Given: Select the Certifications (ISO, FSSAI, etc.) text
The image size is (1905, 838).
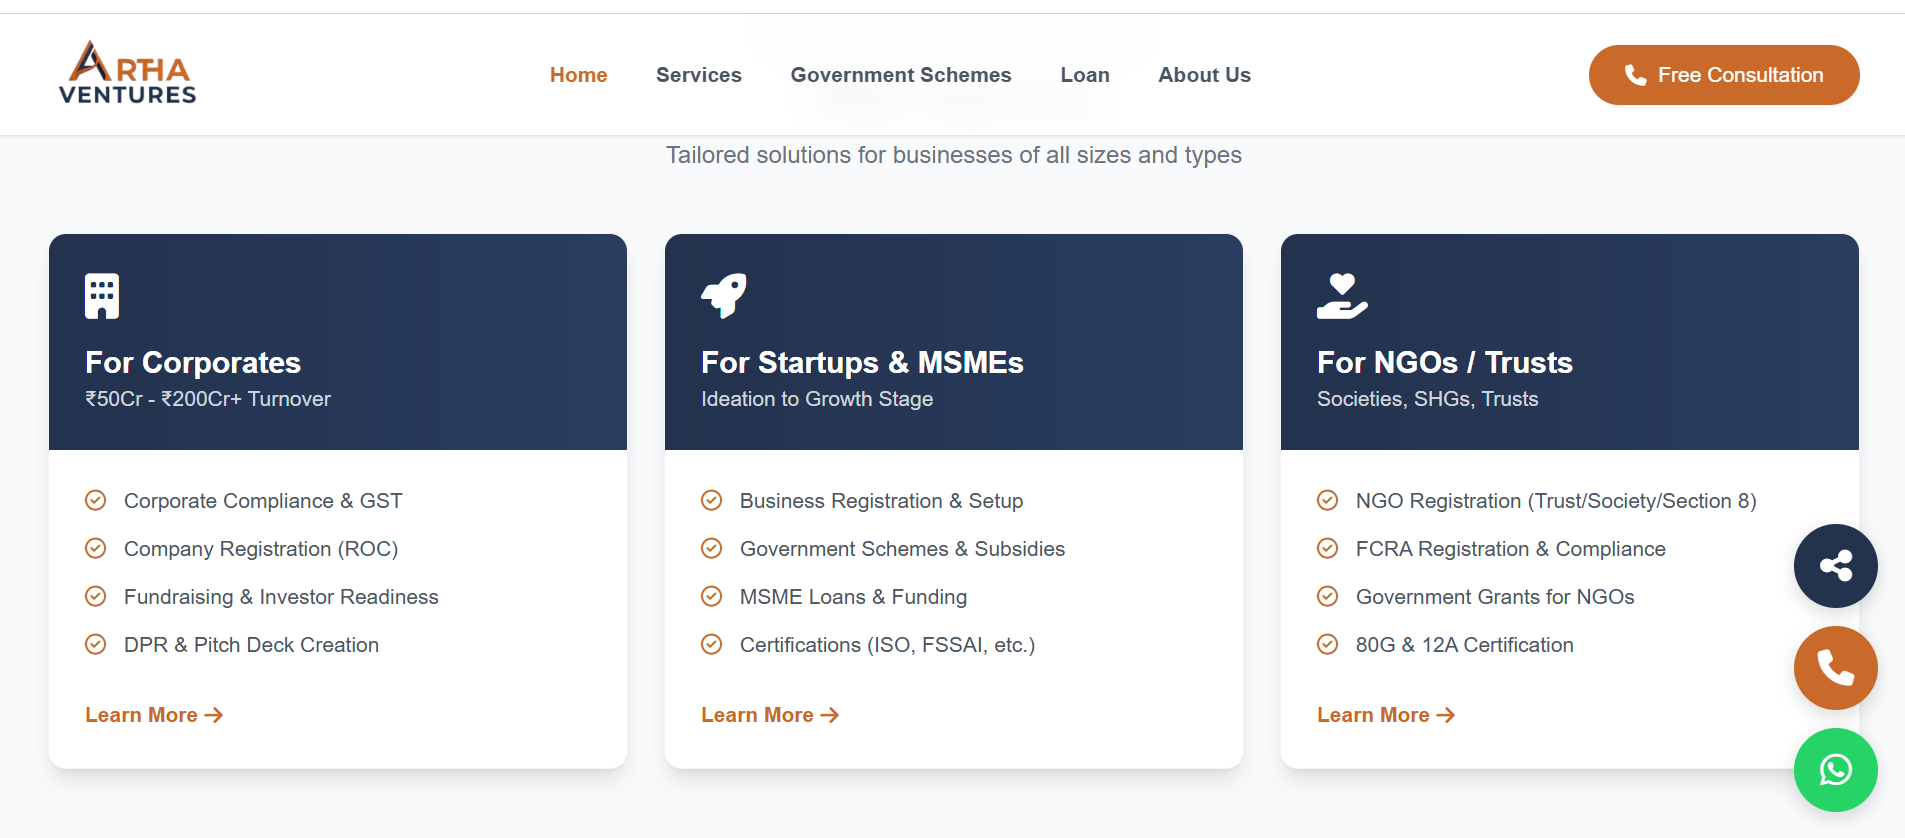Looking at the screenshot, I should click(x=887, y=645).
